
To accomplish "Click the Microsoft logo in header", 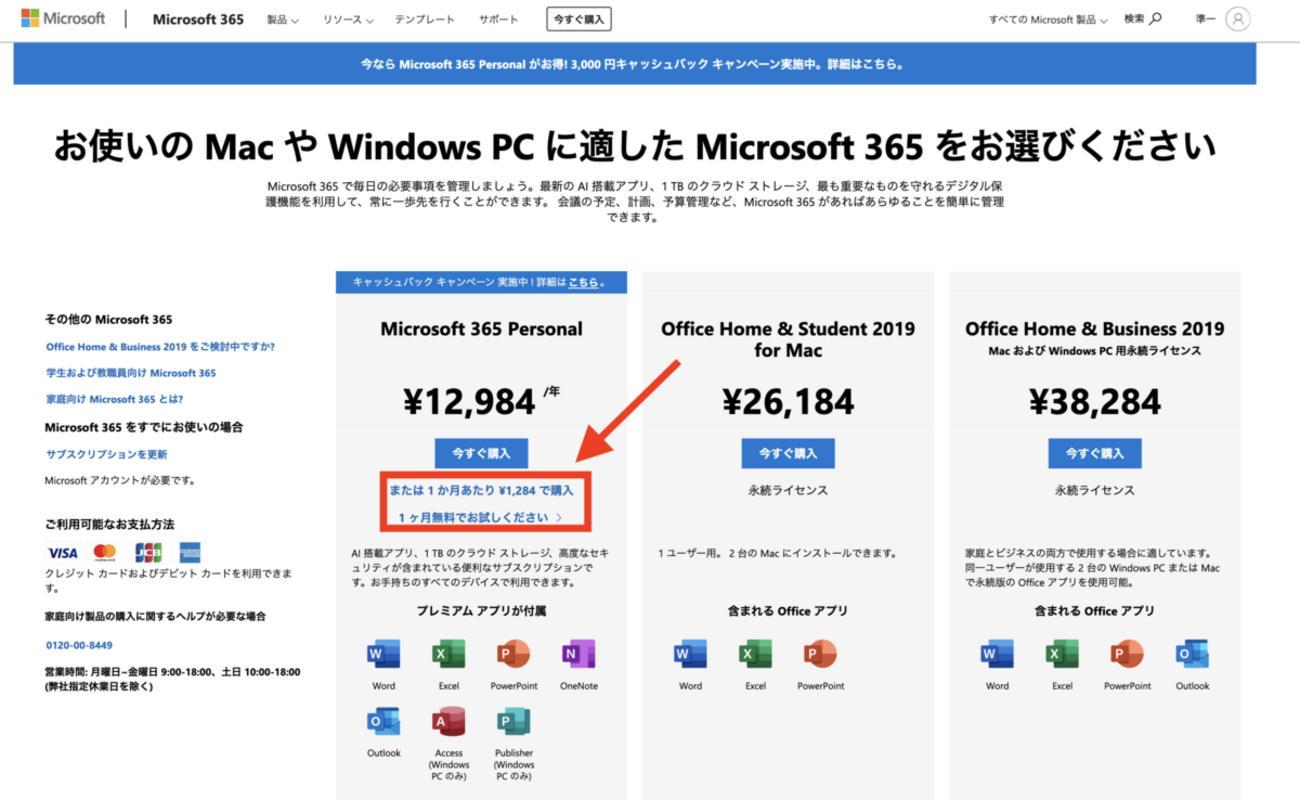I will (63, 18).
